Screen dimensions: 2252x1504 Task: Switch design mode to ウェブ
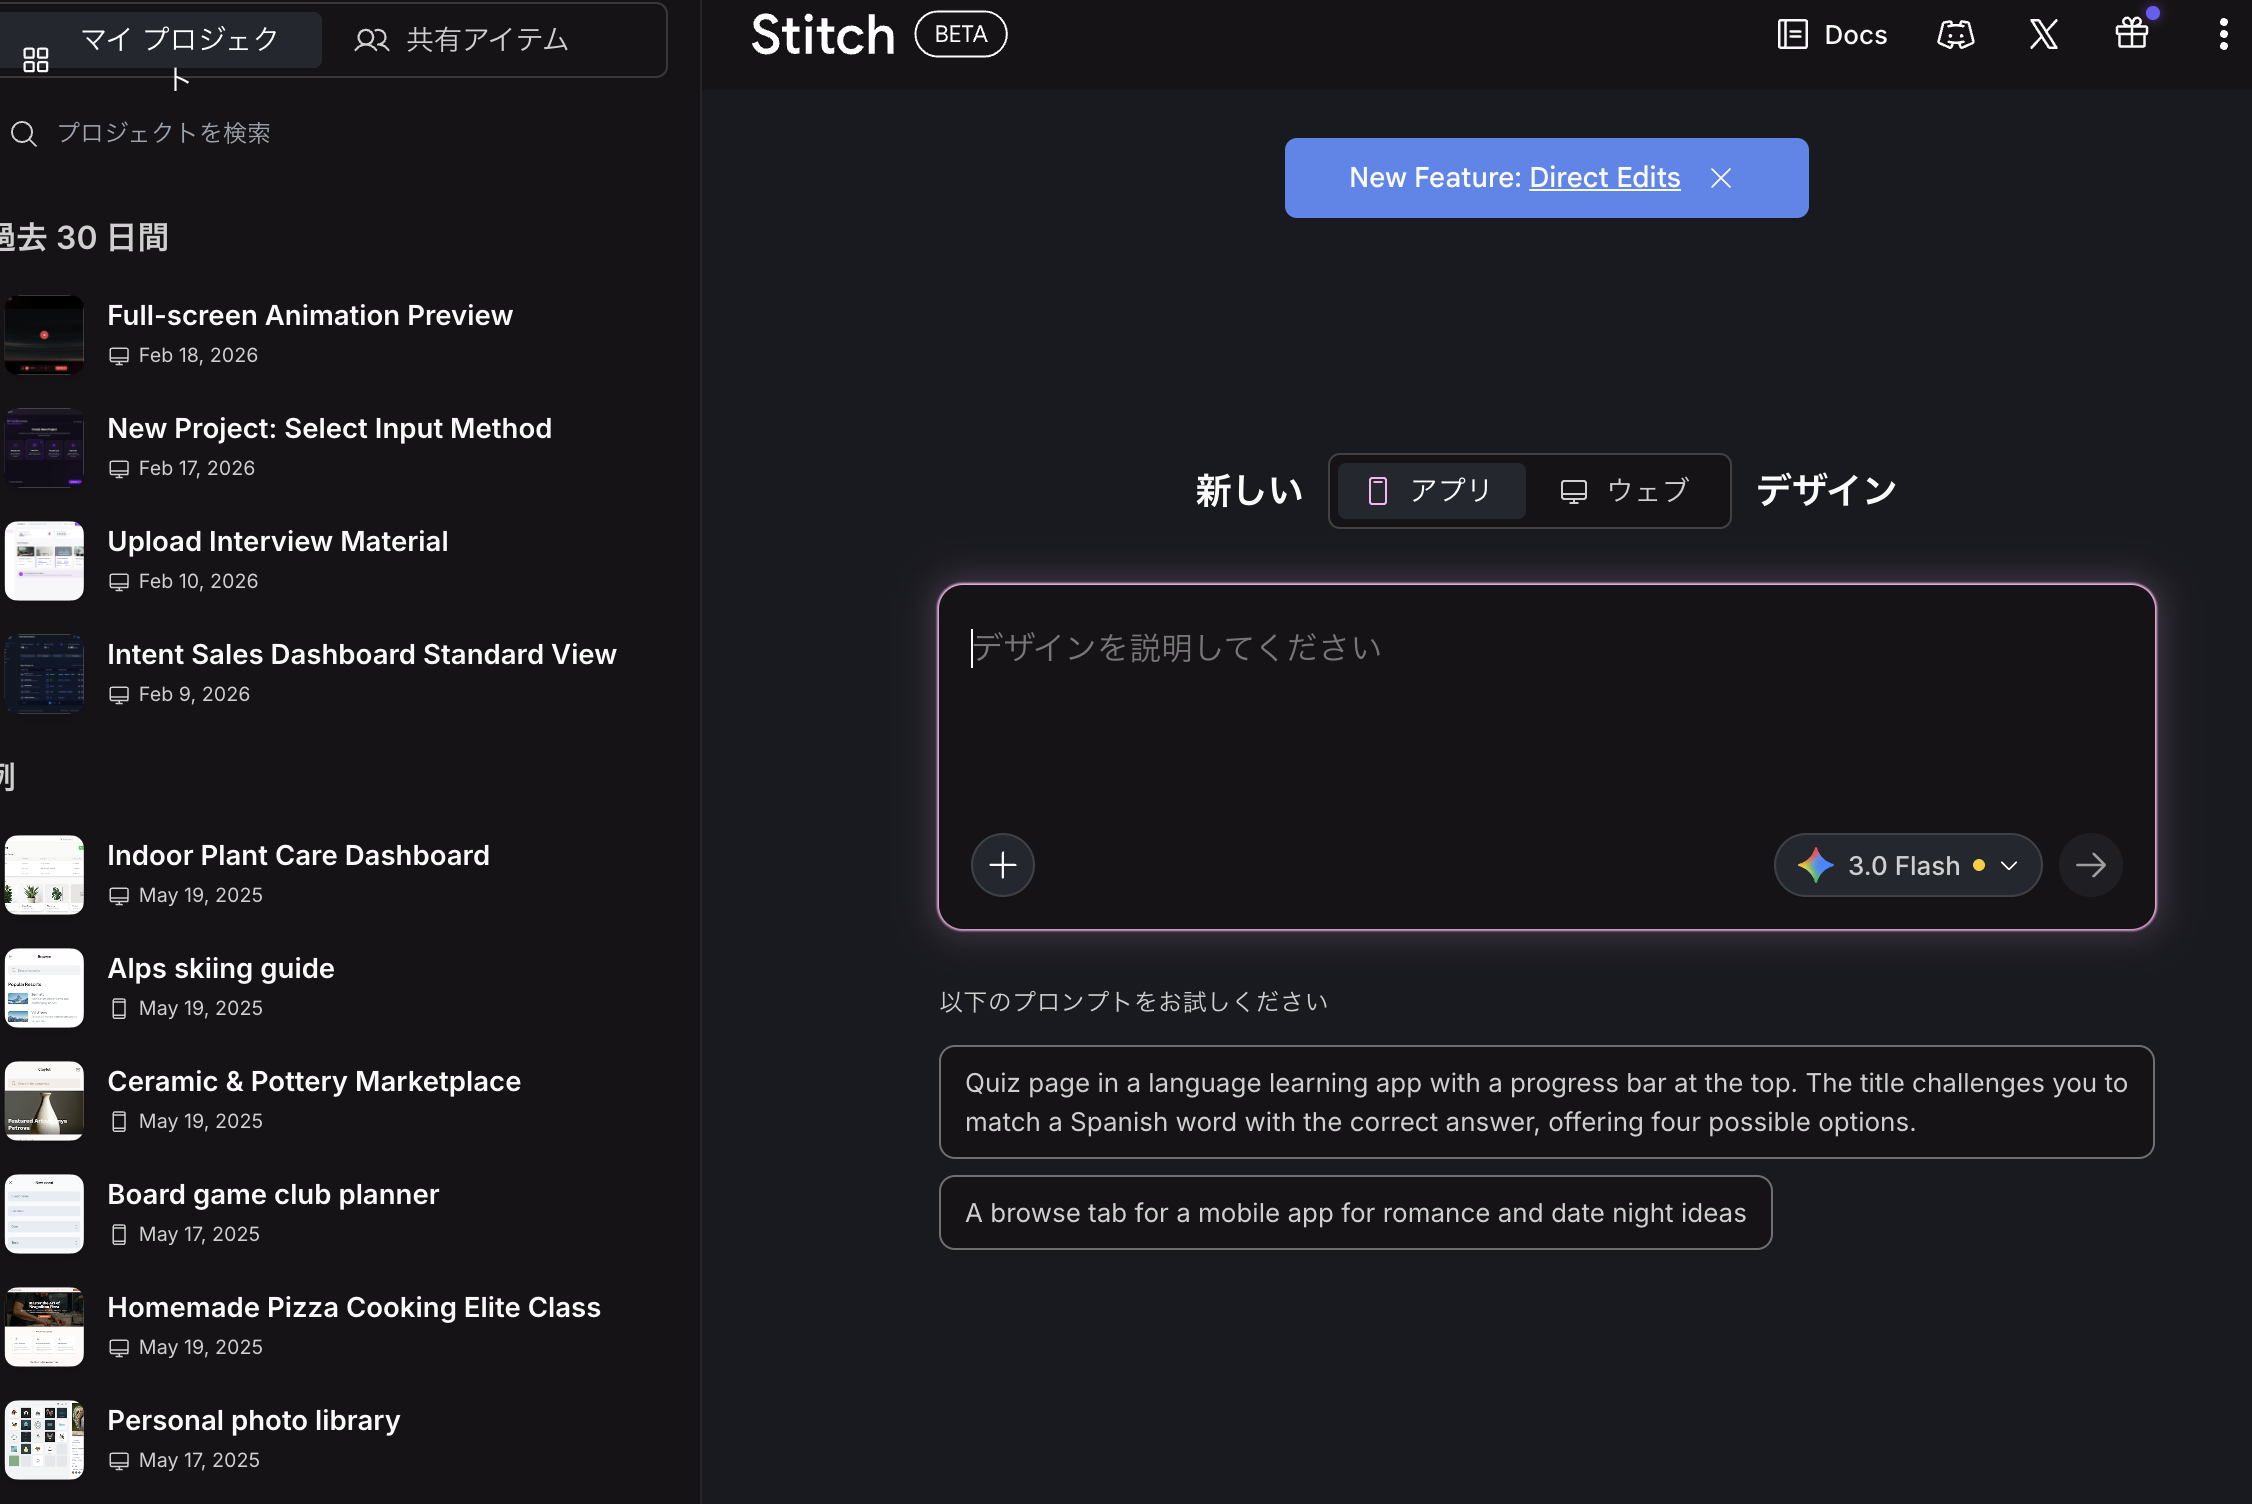click(1626, 491)
